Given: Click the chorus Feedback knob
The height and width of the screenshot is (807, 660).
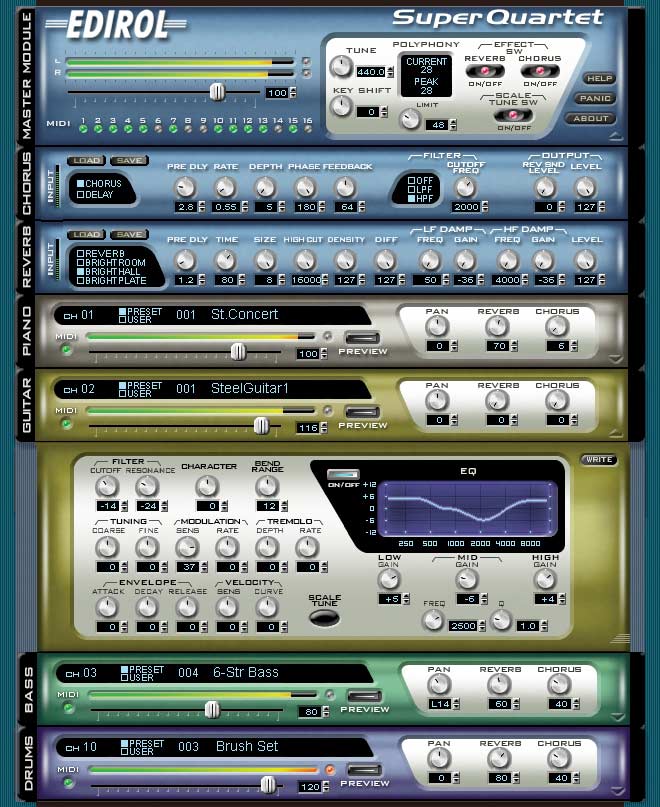Looking at the screenshot, I should 345,188.
